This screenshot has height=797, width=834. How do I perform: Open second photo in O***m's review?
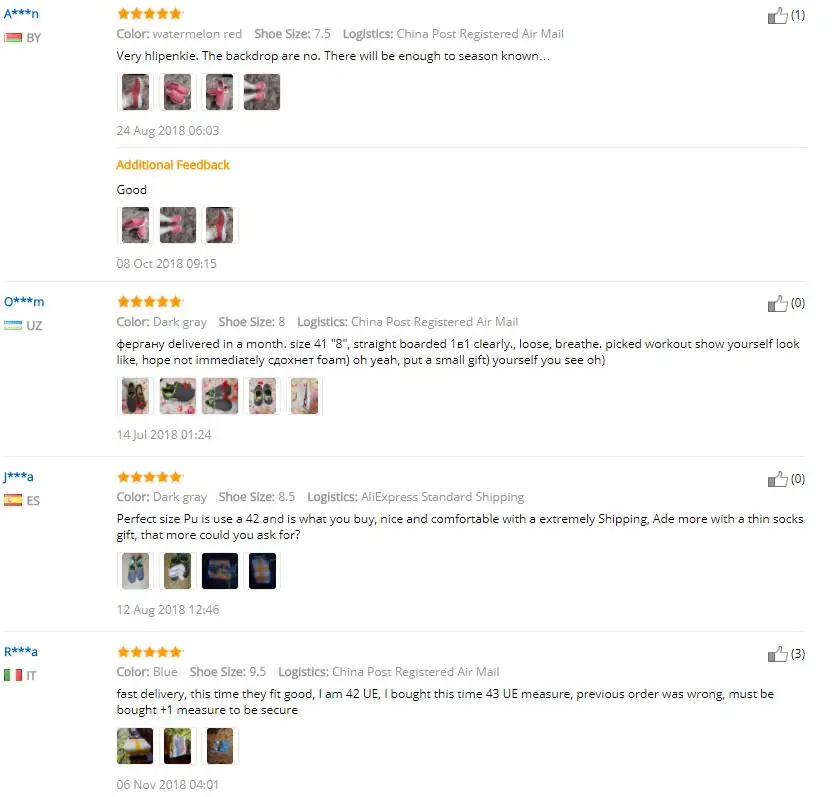point(178,396)
